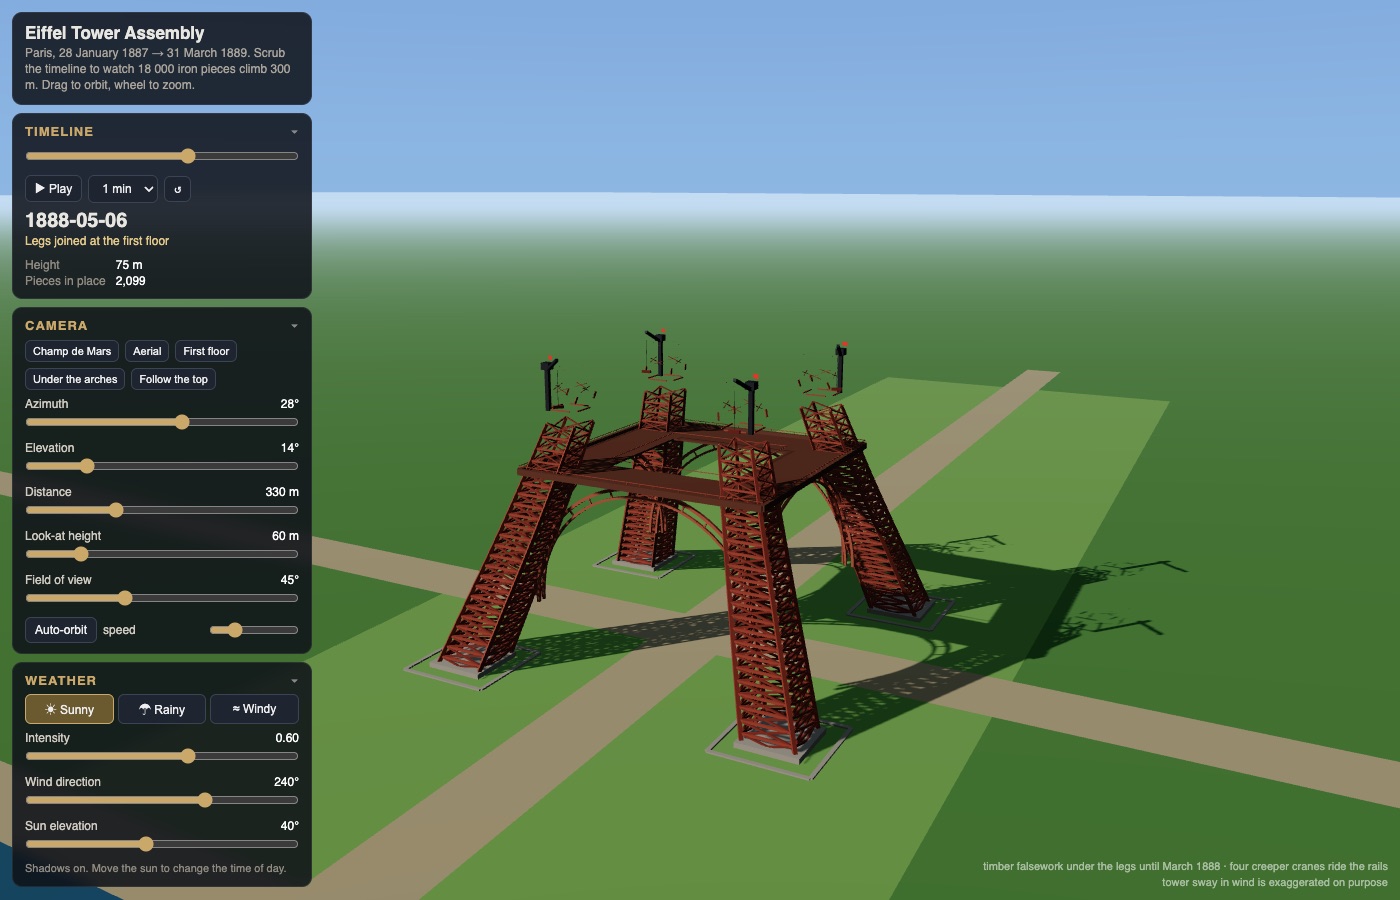The height and width of the screenshot is (900, 1400).
Task: Click the Wind direction value 240°
Action: pos(286,782)
